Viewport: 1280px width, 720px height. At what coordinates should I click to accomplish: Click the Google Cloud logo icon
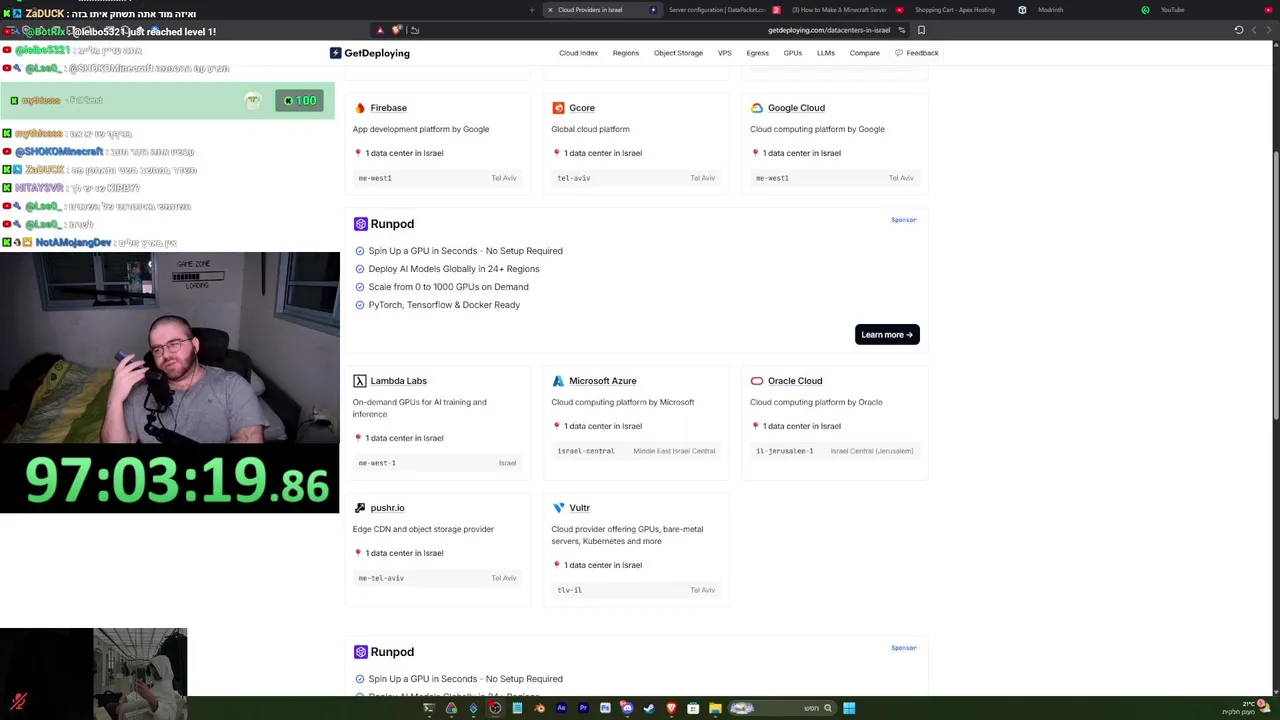click(757, 108)
